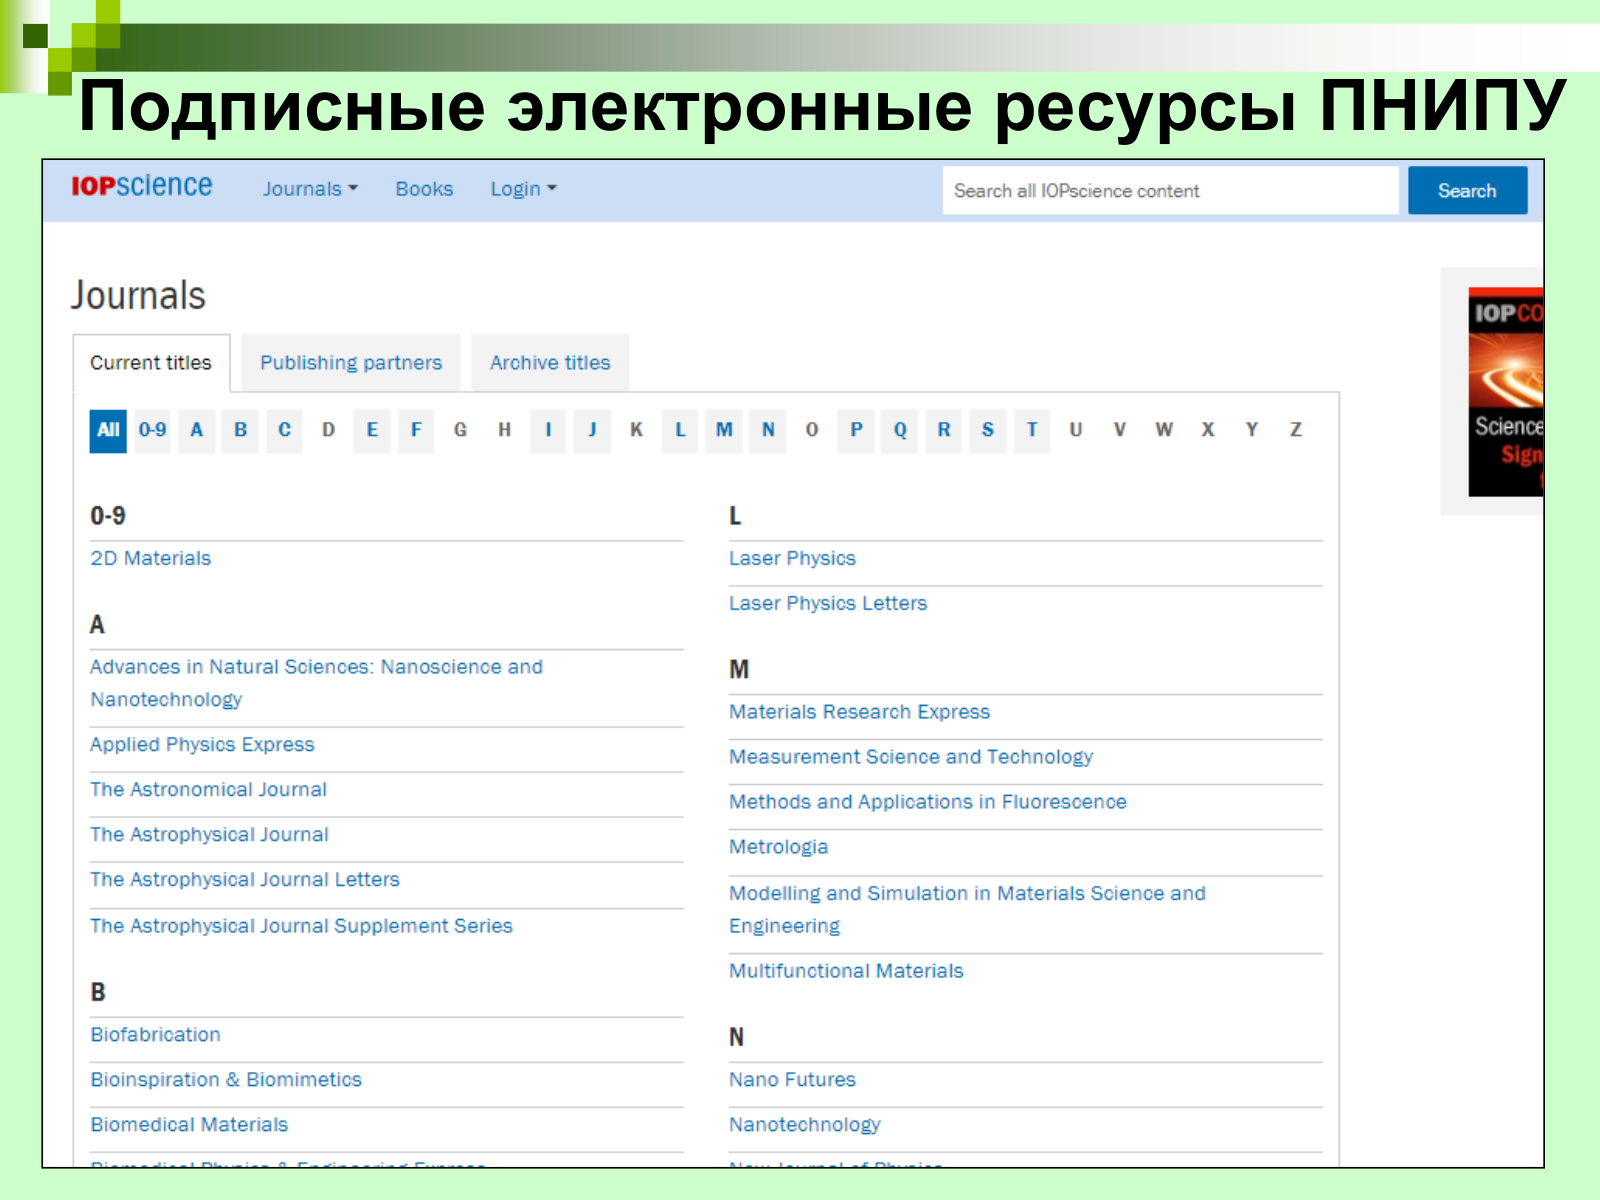1600x1200 pixels.
Task: Open the Metrologia journal
Action: pos(778,847)
